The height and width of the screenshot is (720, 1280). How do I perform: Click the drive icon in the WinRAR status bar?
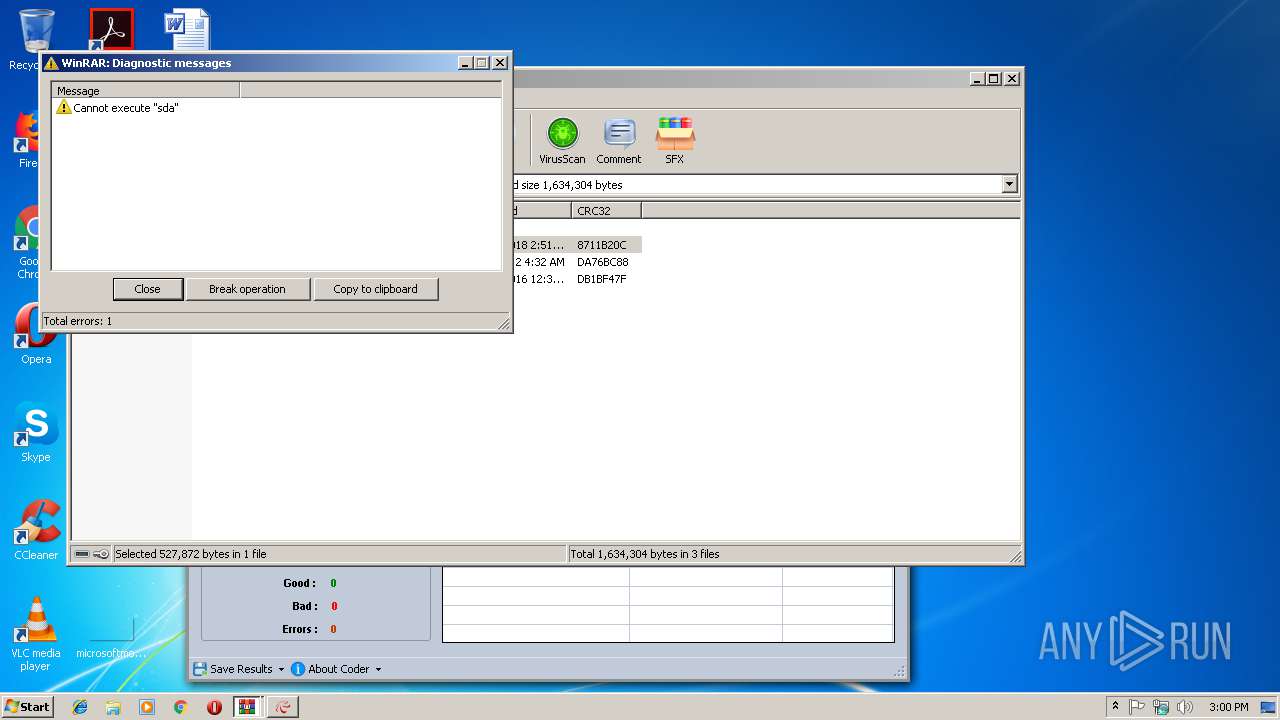tap(82, 554)
